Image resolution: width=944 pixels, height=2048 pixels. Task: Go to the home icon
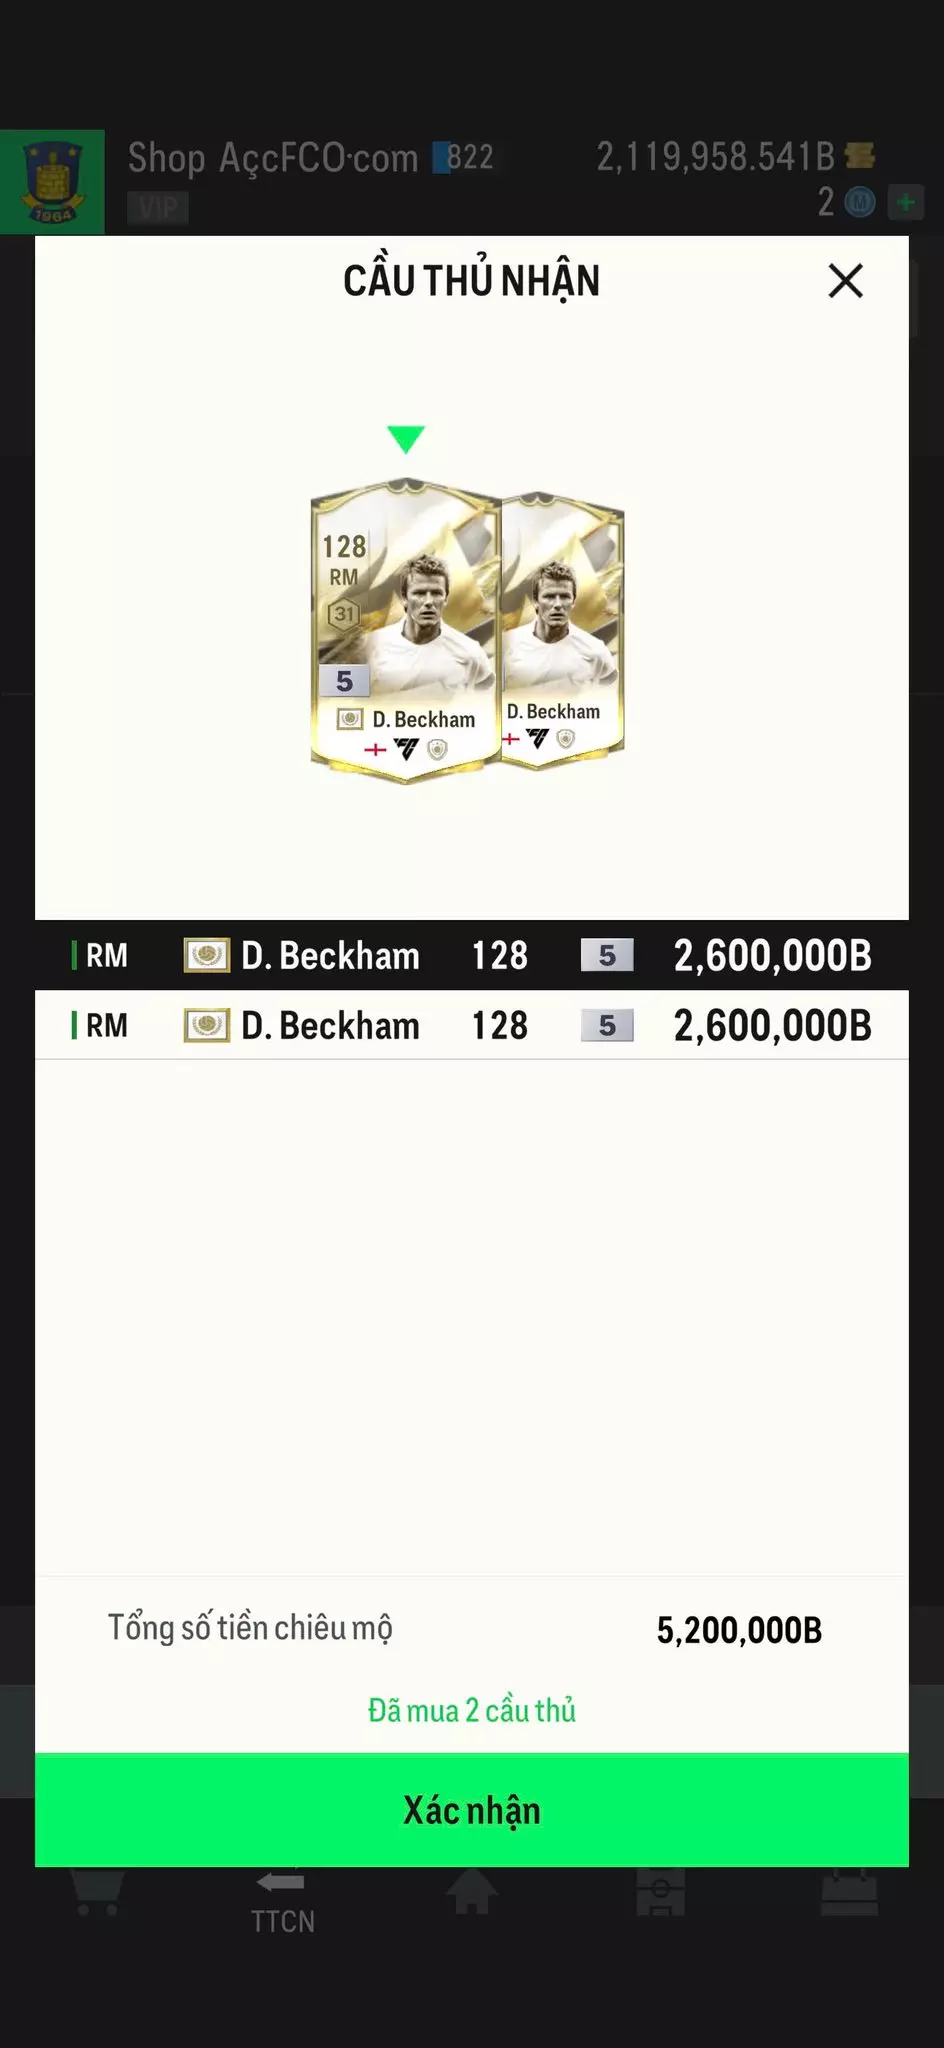[471, 1891]
